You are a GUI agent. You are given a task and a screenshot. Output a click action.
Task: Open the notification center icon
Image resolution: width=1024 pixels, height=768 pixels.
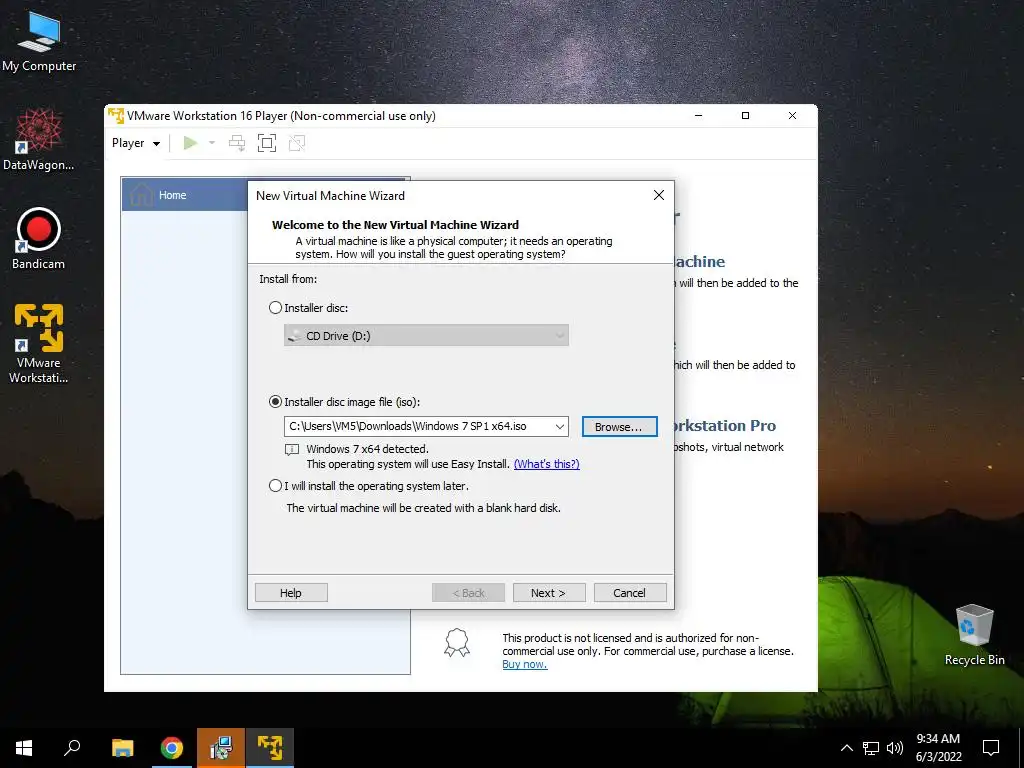tap(991, 748)
